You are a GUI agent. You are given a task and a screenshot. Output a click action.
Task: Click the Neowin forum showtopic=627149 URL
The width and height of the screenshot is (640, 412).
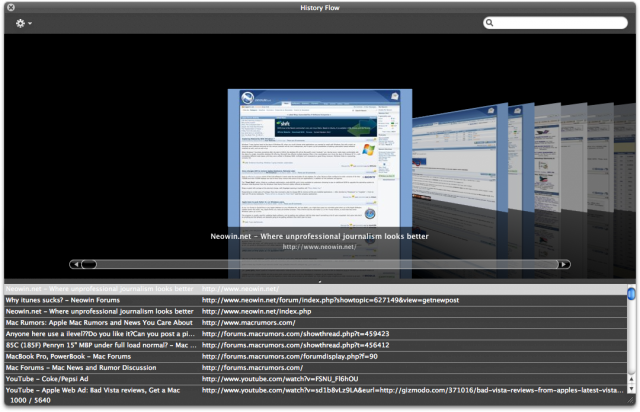tap(330, 300)
